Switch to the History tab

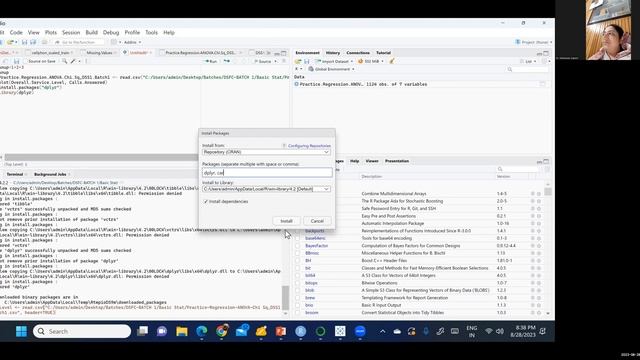coord(333,53)
